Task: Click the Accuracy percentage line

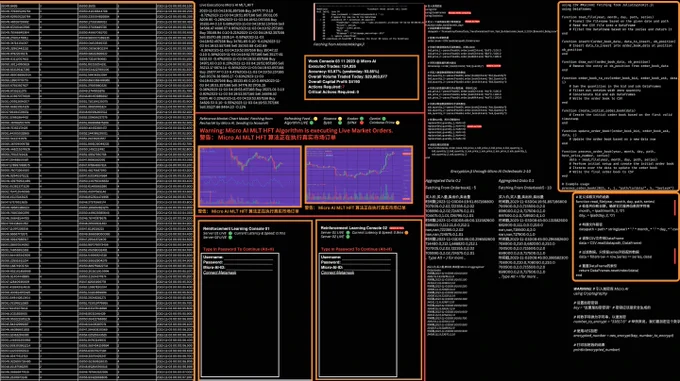Action: click(x=343, y=72)
